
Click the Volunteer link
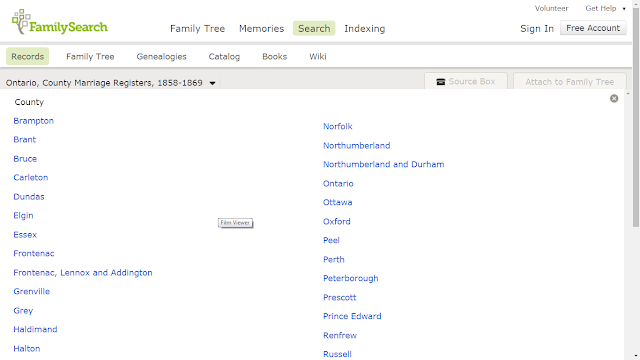(x=551, y=8)
